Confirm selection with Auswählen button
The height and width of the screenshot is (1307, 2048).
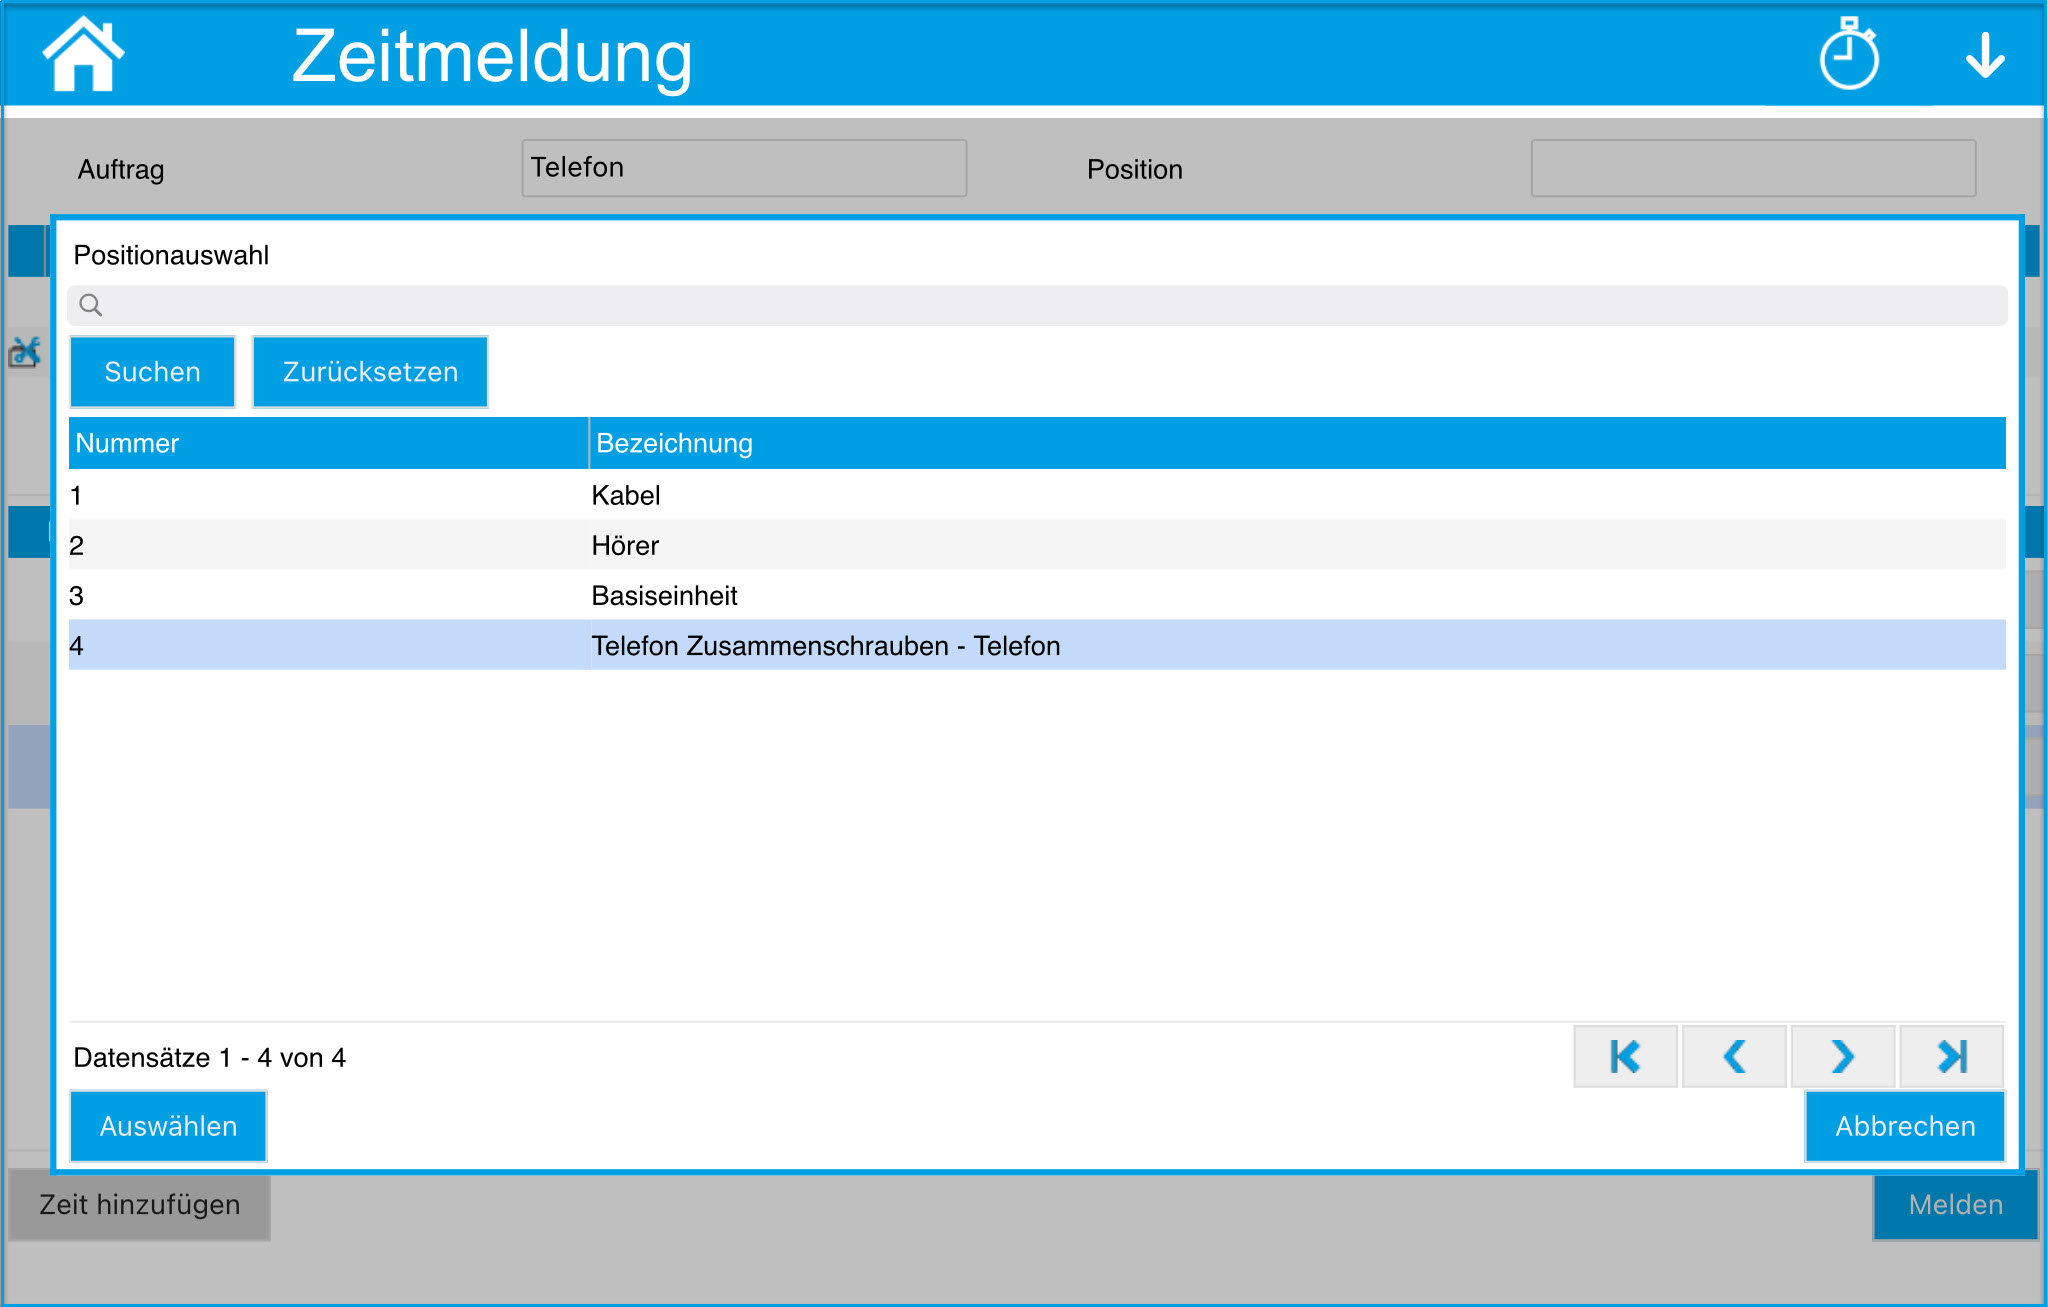(x=167, y=1126)
